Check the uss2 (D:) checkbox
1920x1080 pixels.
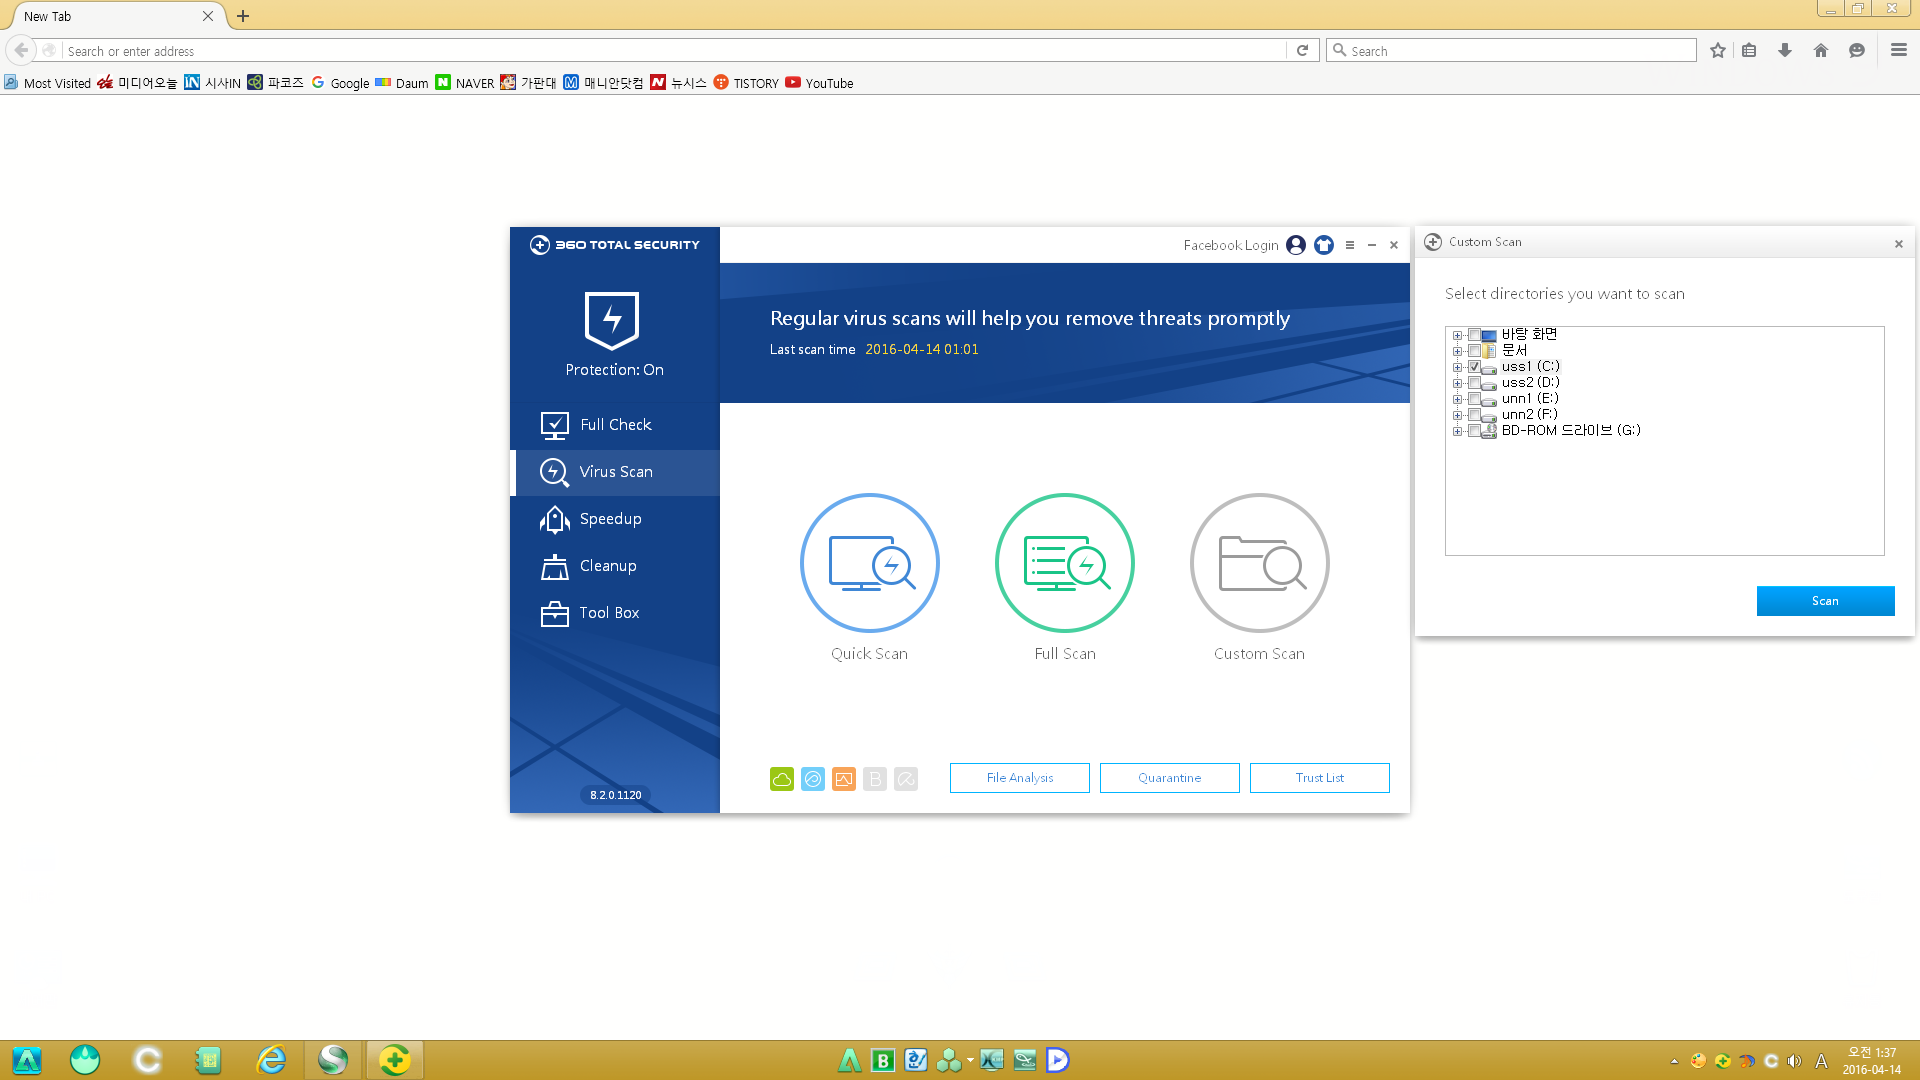coord(1474,383)
